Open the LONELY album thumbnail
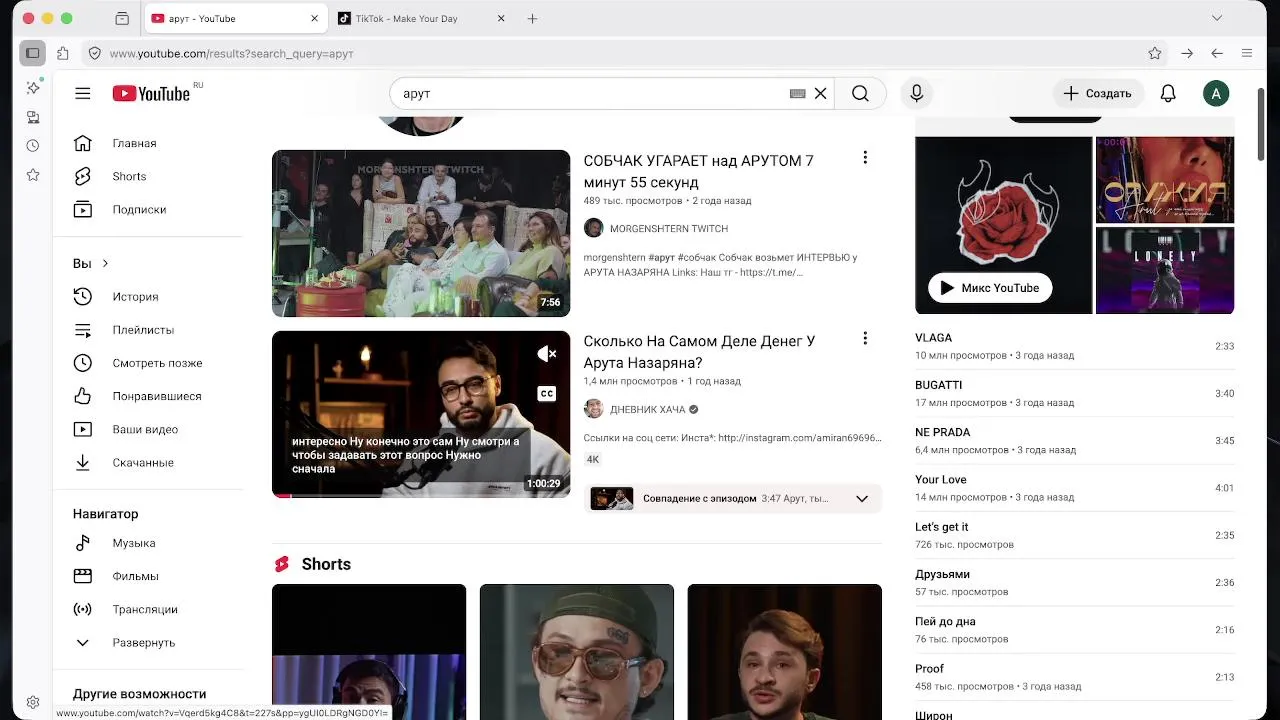 (x=1165, y=270)
